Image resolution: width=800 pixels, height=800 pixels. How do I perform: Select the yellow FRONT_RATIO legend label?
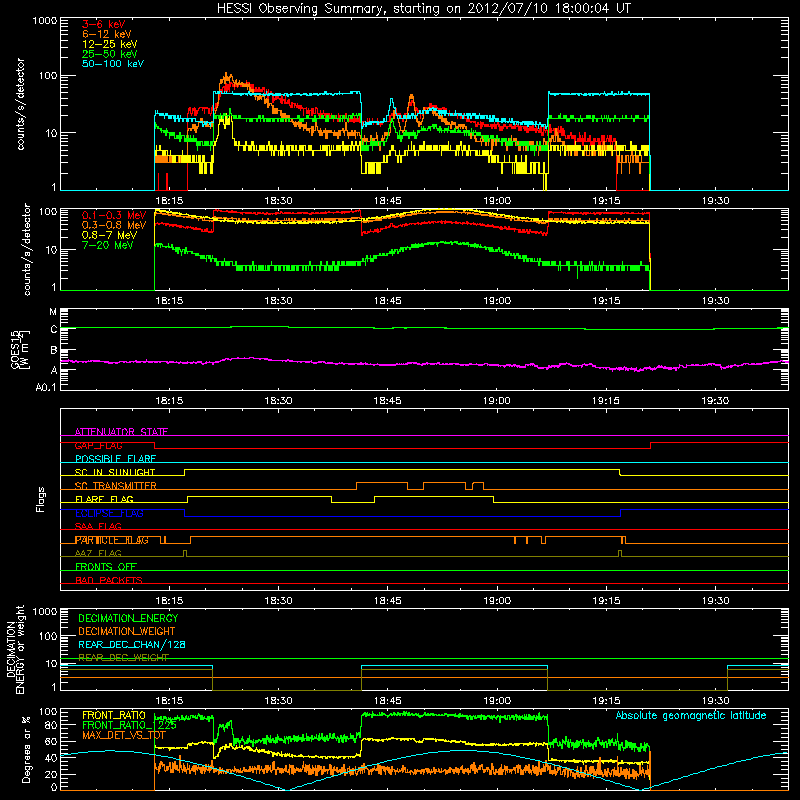(x=114, y=715)
